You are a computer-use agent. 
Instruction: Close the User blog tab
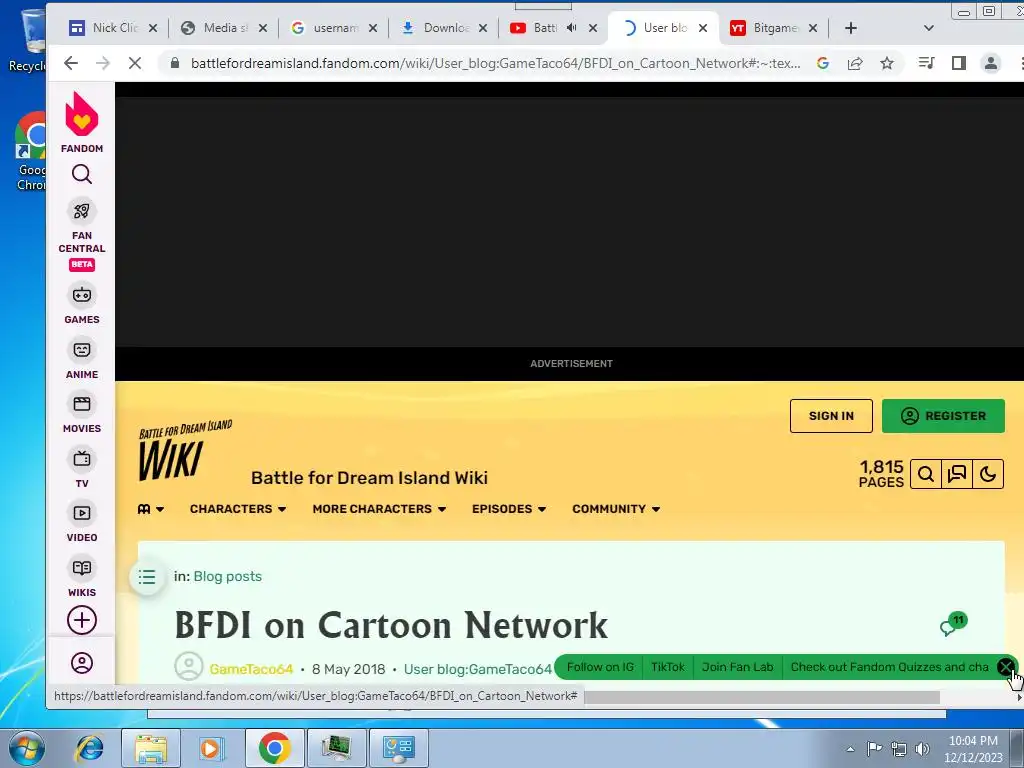(x=703, y=28)
